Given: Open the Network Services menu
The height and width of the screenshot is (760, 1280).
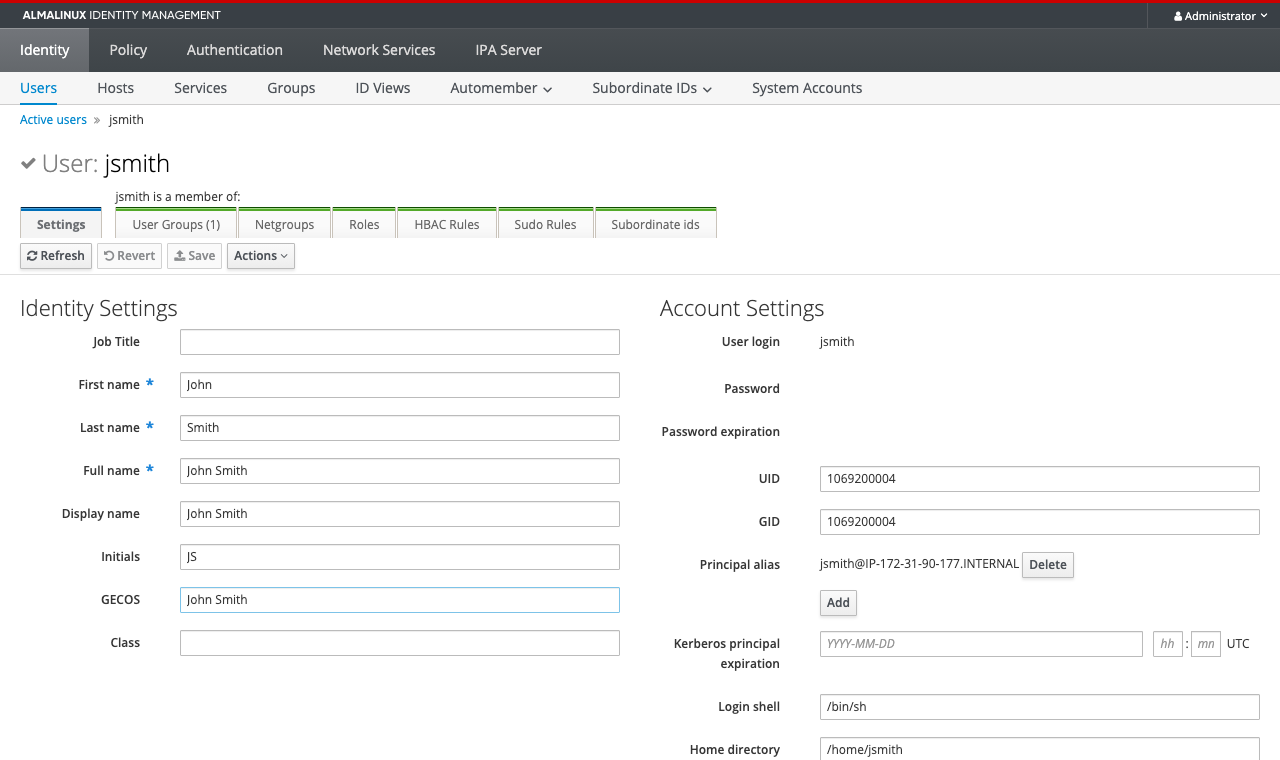Looking at the screenshot, I should point(379,50).
